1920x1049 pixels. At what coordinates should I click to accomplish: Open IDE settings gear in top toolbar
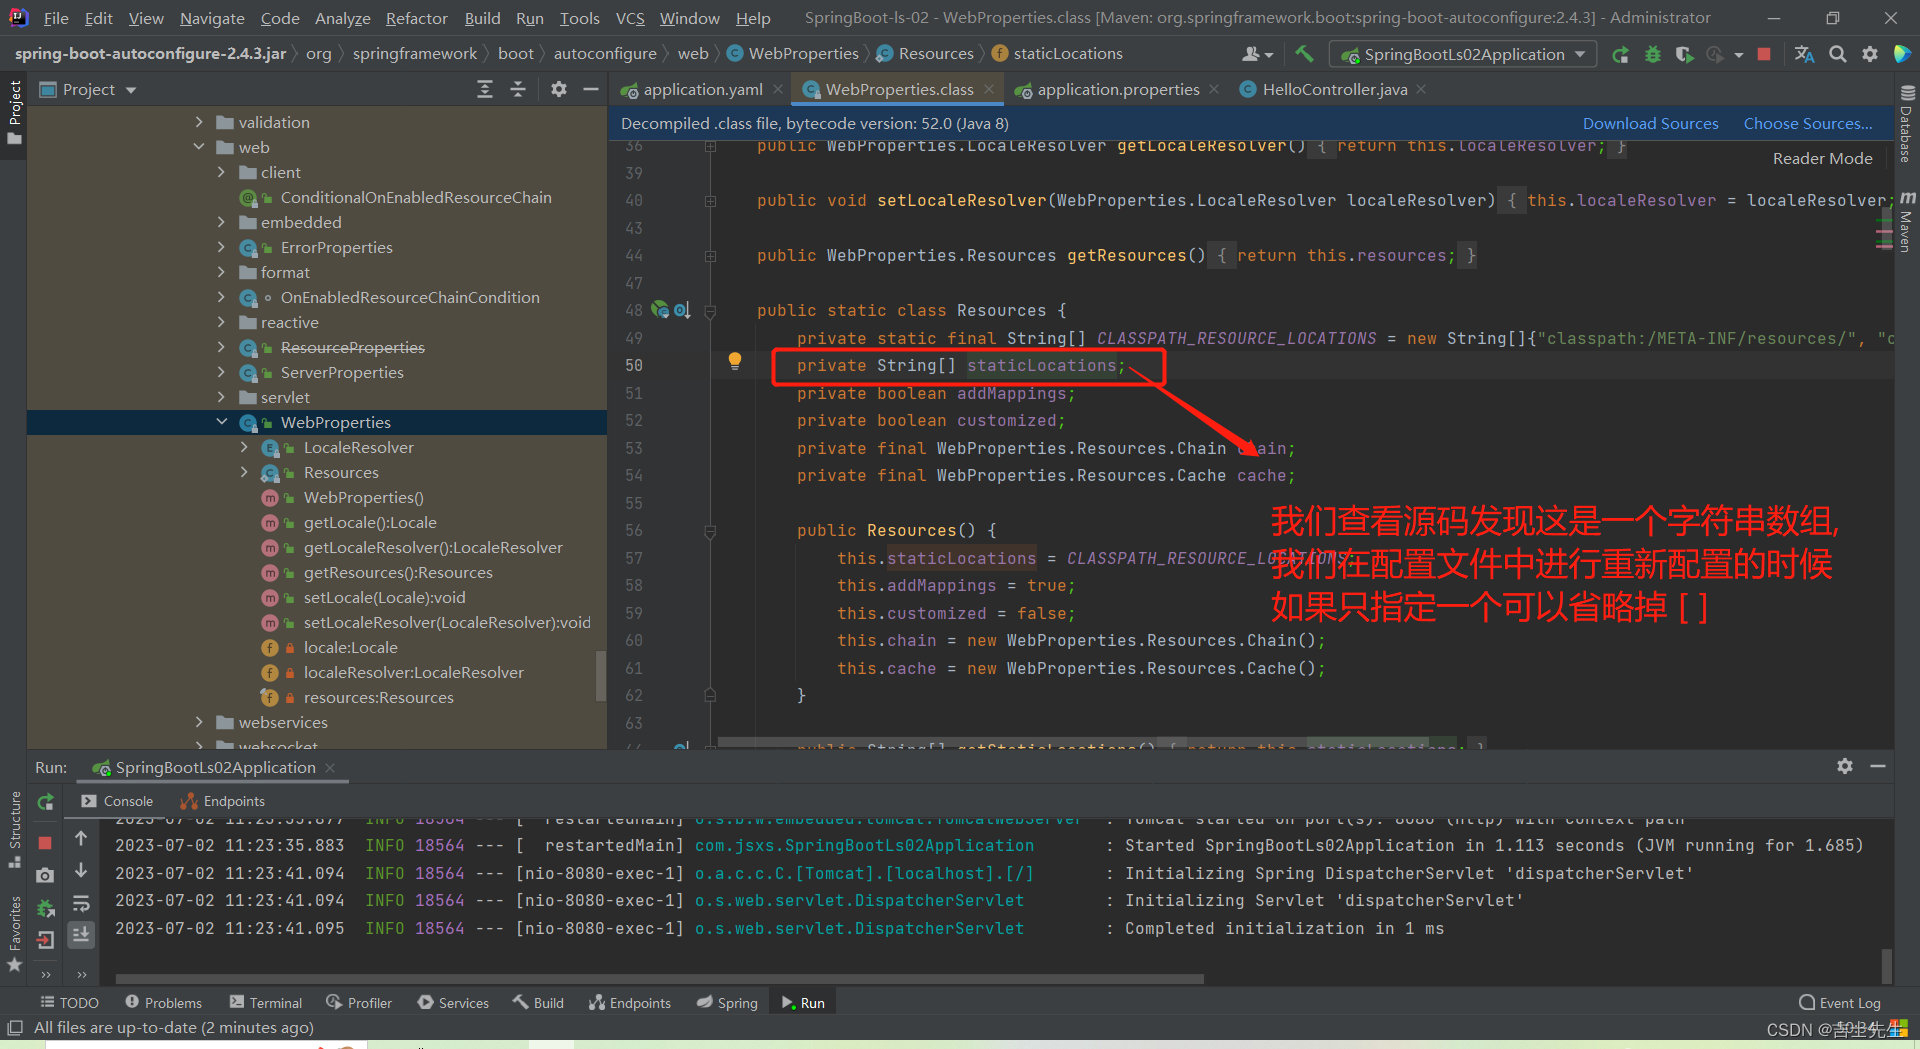[x=1870, y=54]
